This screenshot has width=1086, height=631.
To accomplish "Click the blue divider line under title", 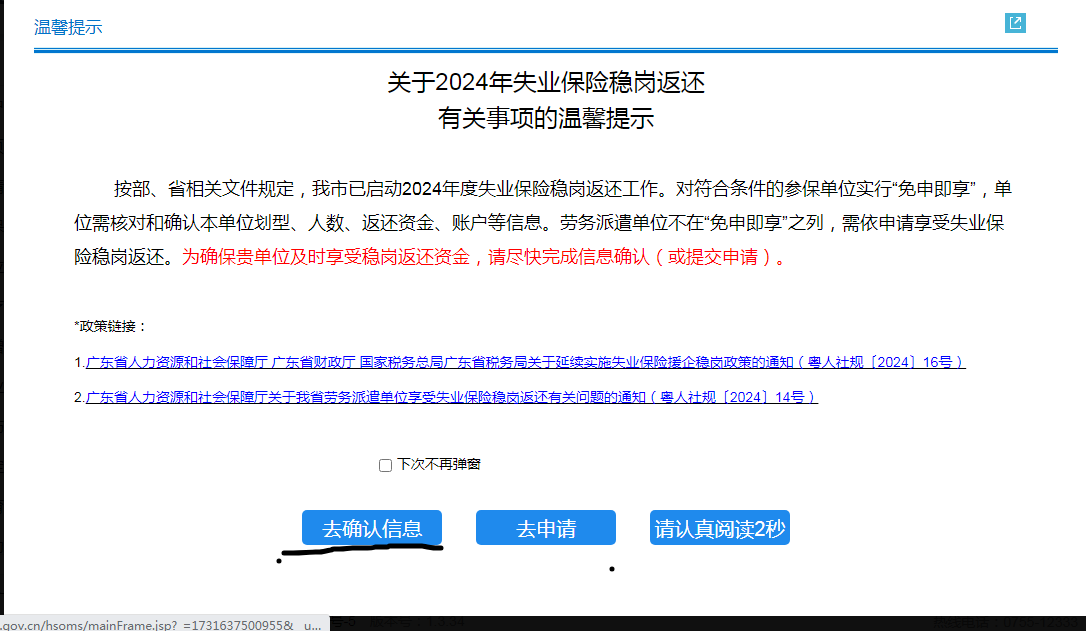I will (546, 50).
